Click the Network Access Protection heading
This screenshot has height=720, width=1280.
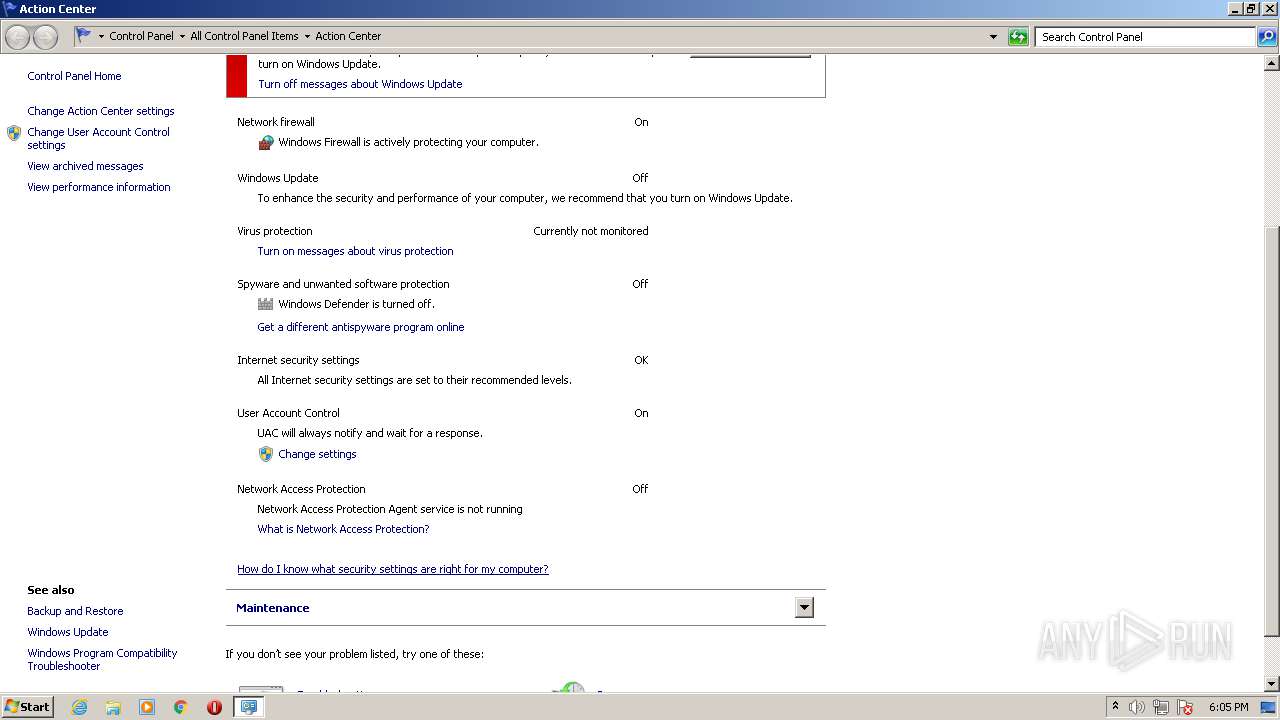(x=301, y=489)
